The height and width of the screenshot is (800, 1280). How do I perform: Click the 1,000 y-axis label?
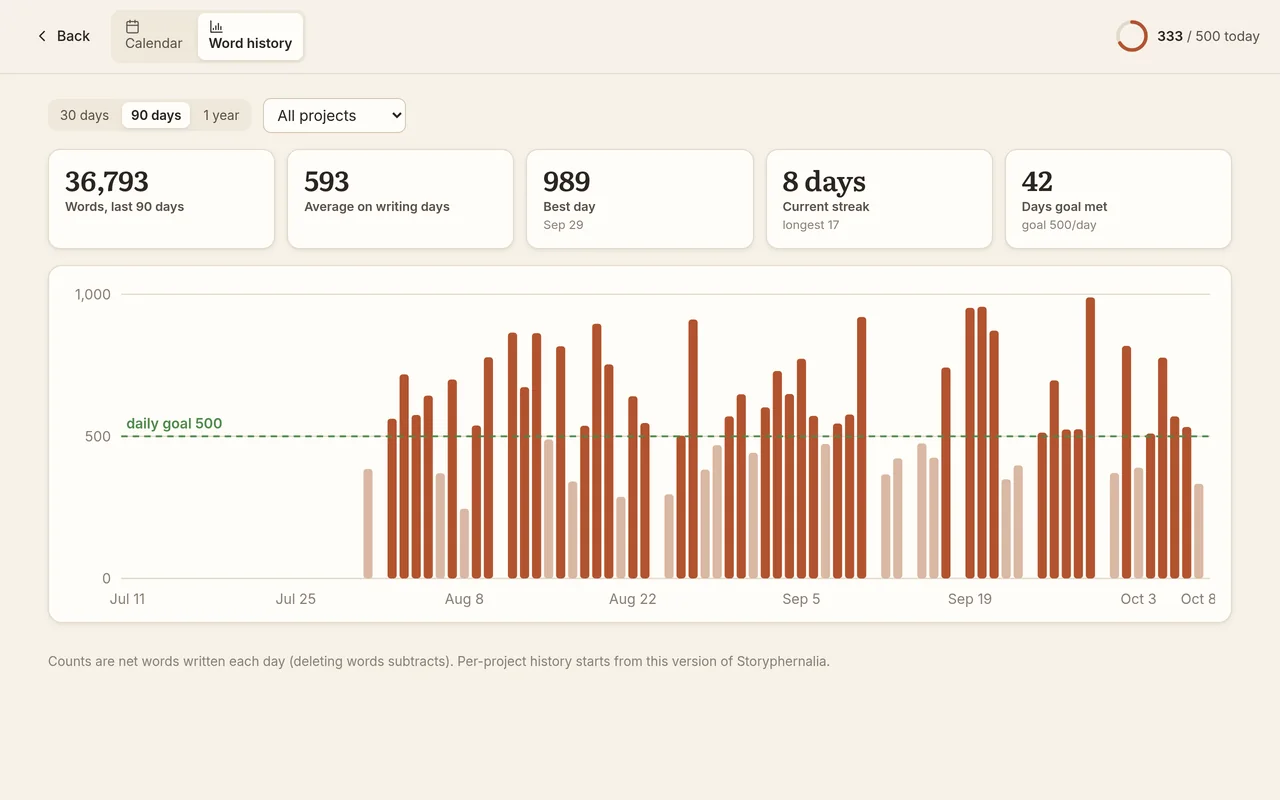point(93,294)
